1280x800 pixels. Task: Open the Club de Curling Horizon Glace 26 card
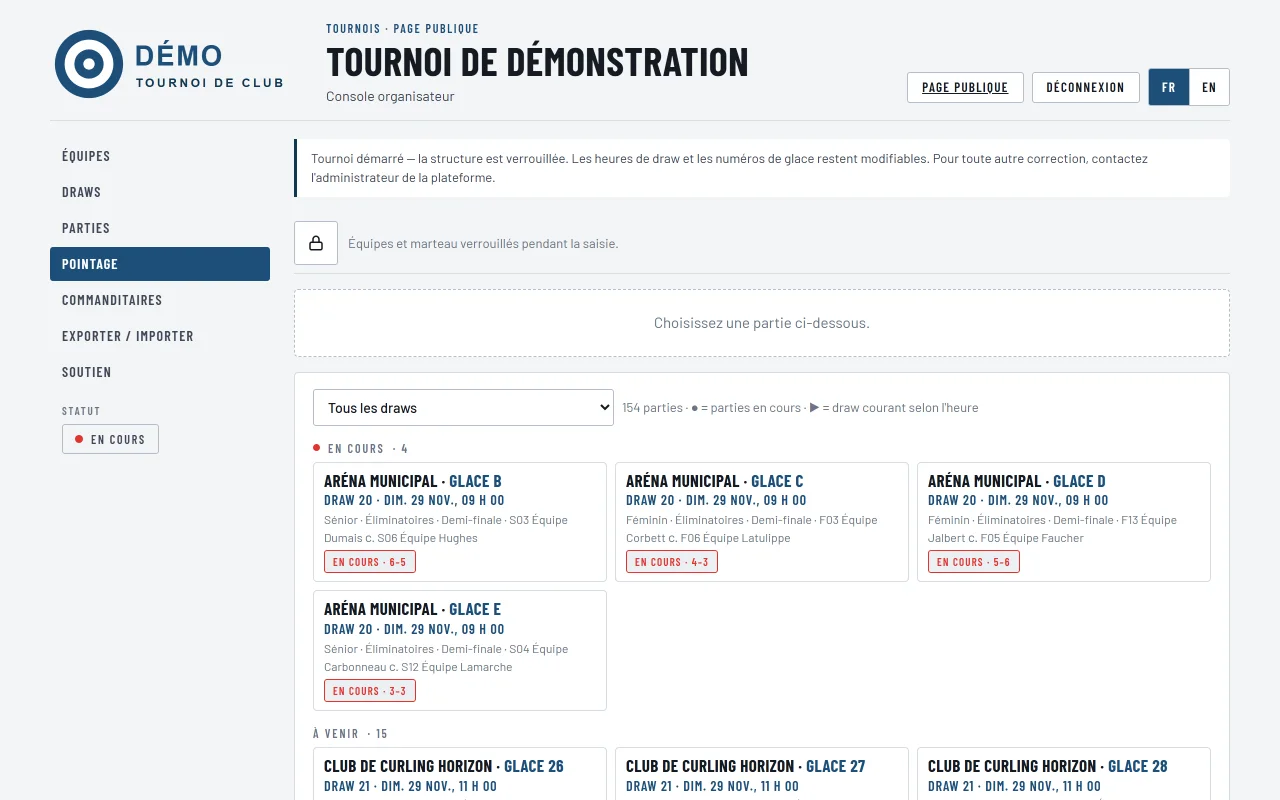click(460, 774)
